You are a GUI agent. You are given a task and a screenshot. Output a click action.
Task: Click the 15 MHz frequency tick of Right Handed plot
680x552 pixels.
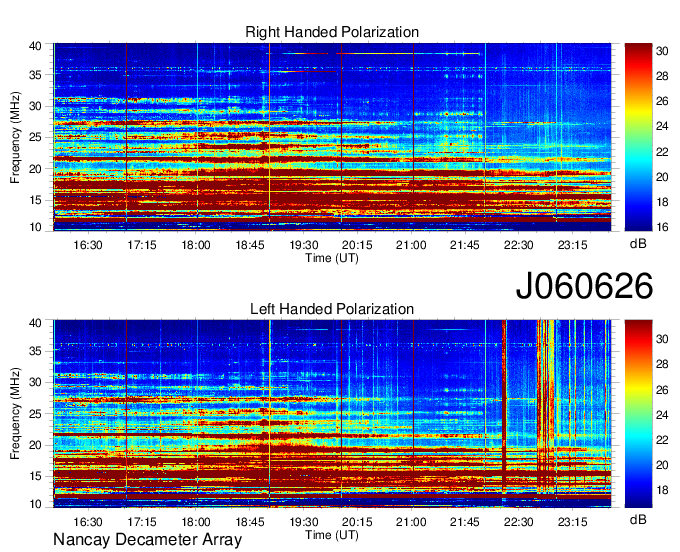pos(36,200)
